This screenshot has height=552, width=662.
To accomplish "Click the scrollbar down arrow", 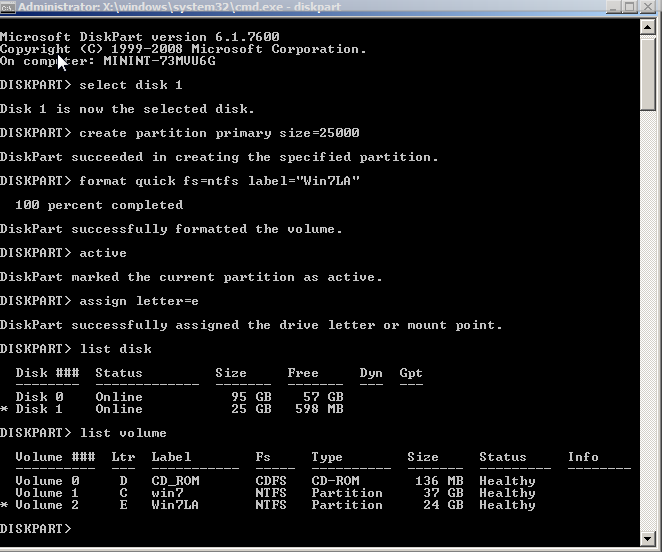I will pos(650,541).
